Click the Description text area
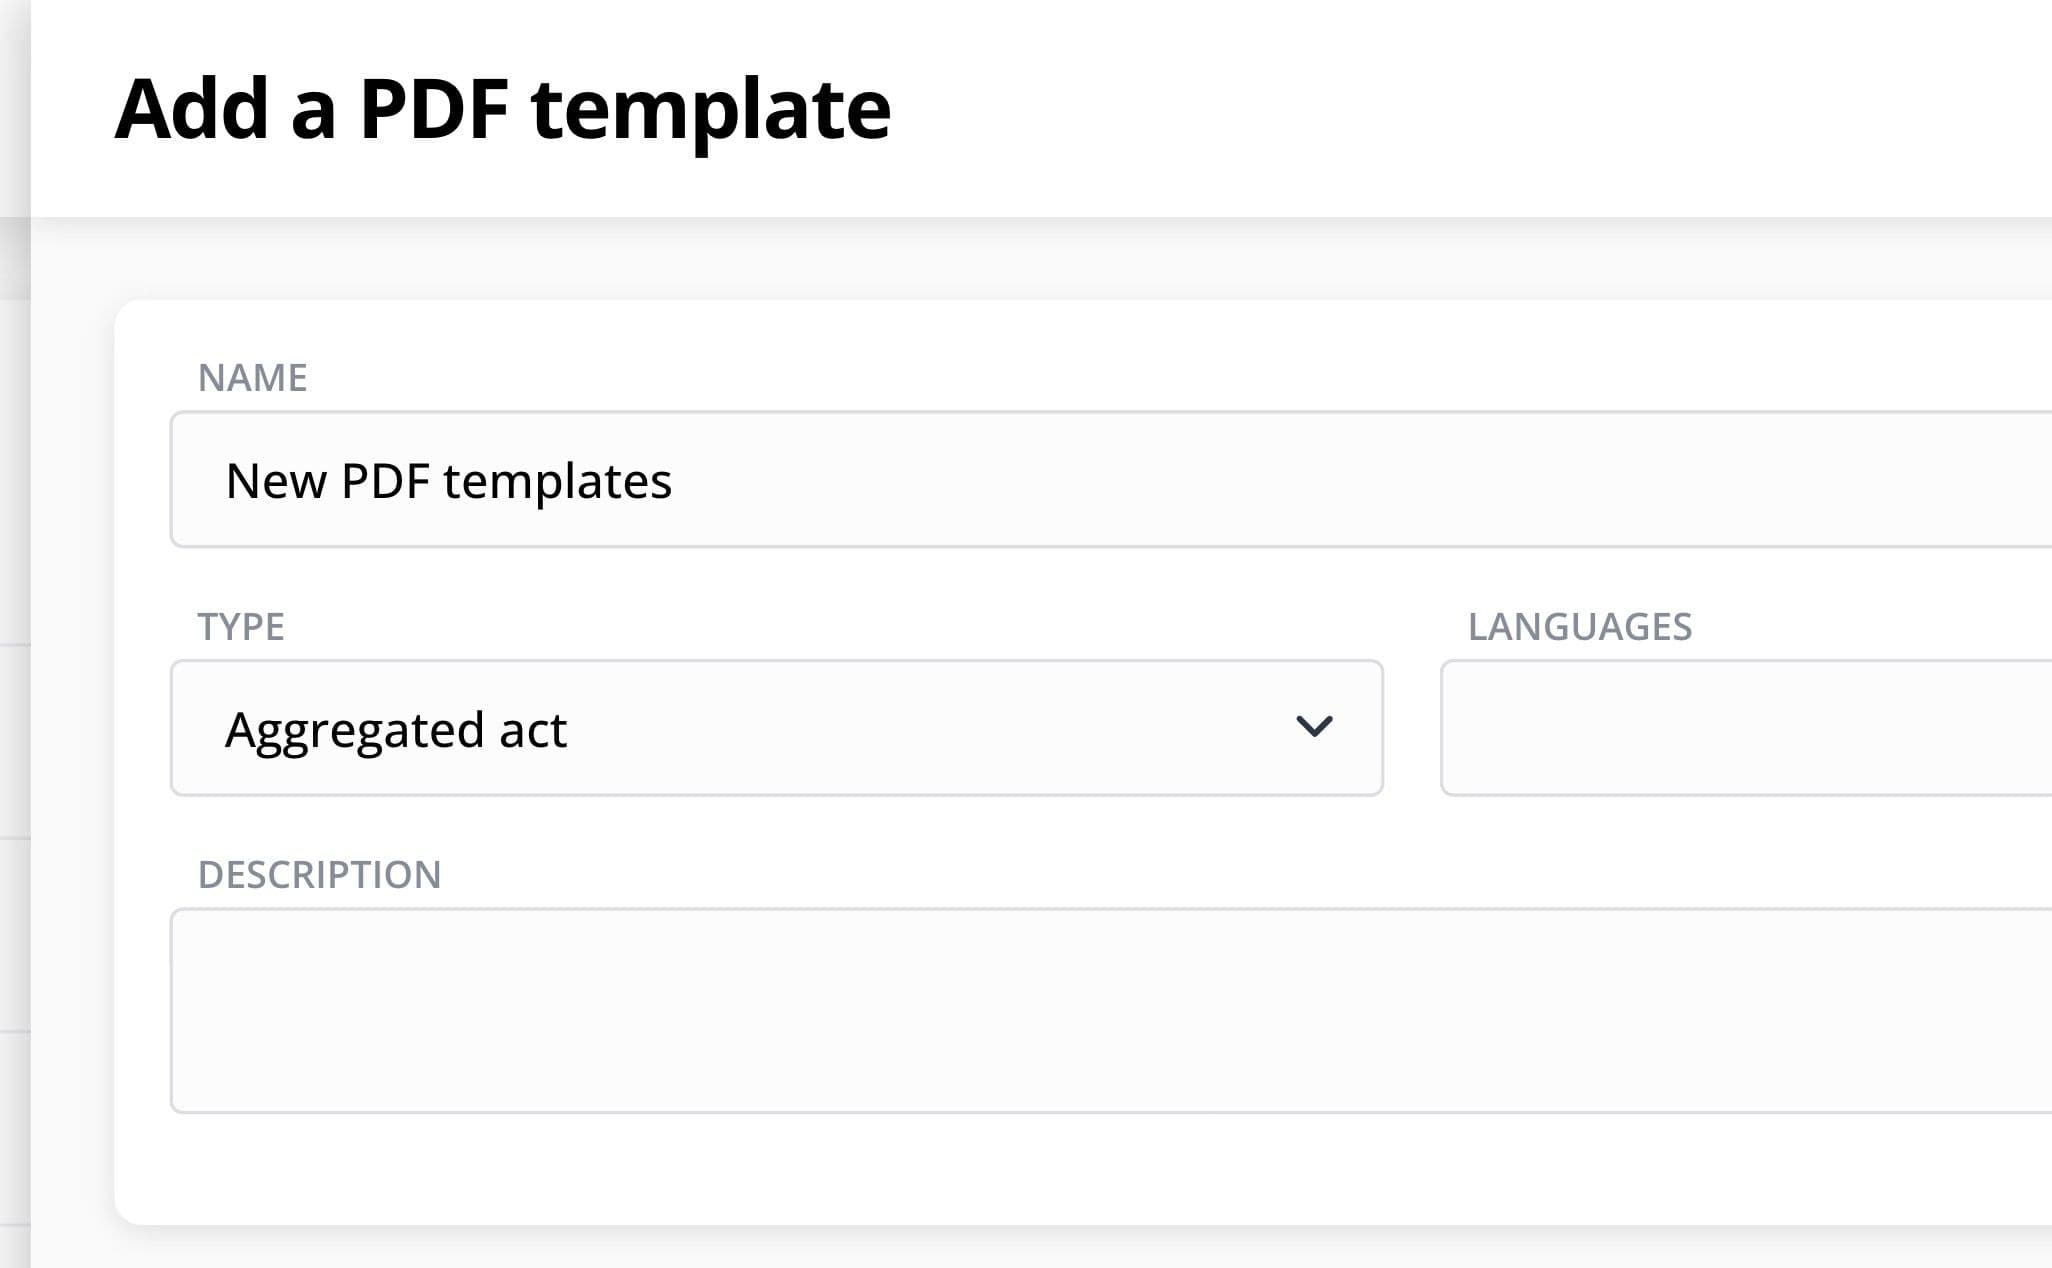Viewport: 2052px width, 1268px height. [1110, 1010]
